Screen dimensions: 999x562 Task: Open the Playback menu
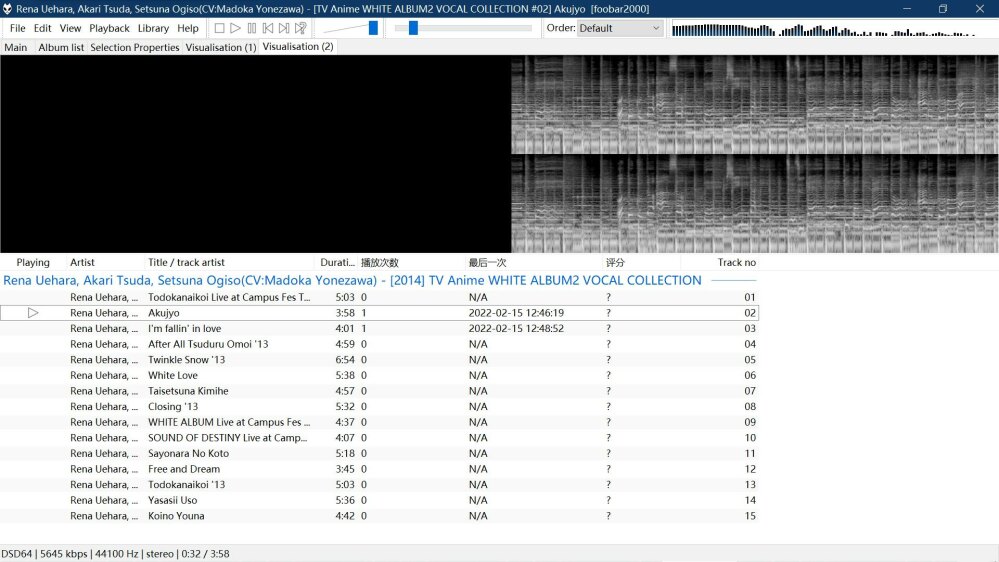(x=109, y=28)
